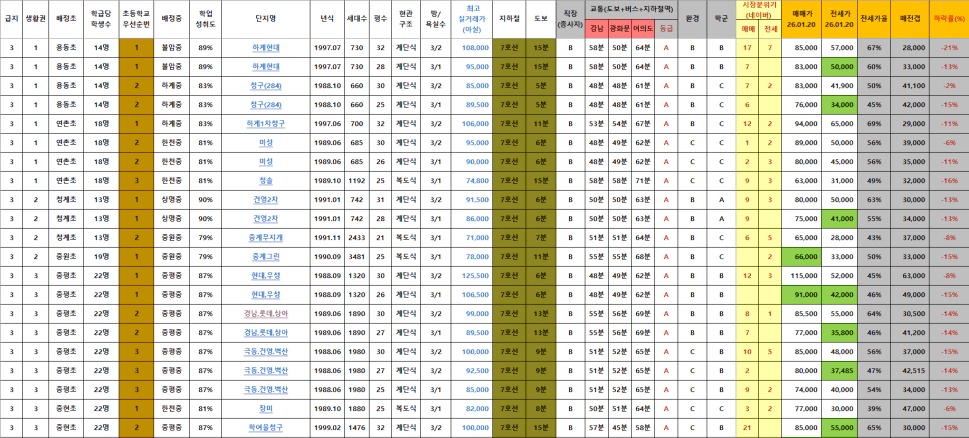Image resolution: width=969 pixels, height=438 pixels.
Task: Select the 학급당 학생수 header cell
Action: coord(101,19)
